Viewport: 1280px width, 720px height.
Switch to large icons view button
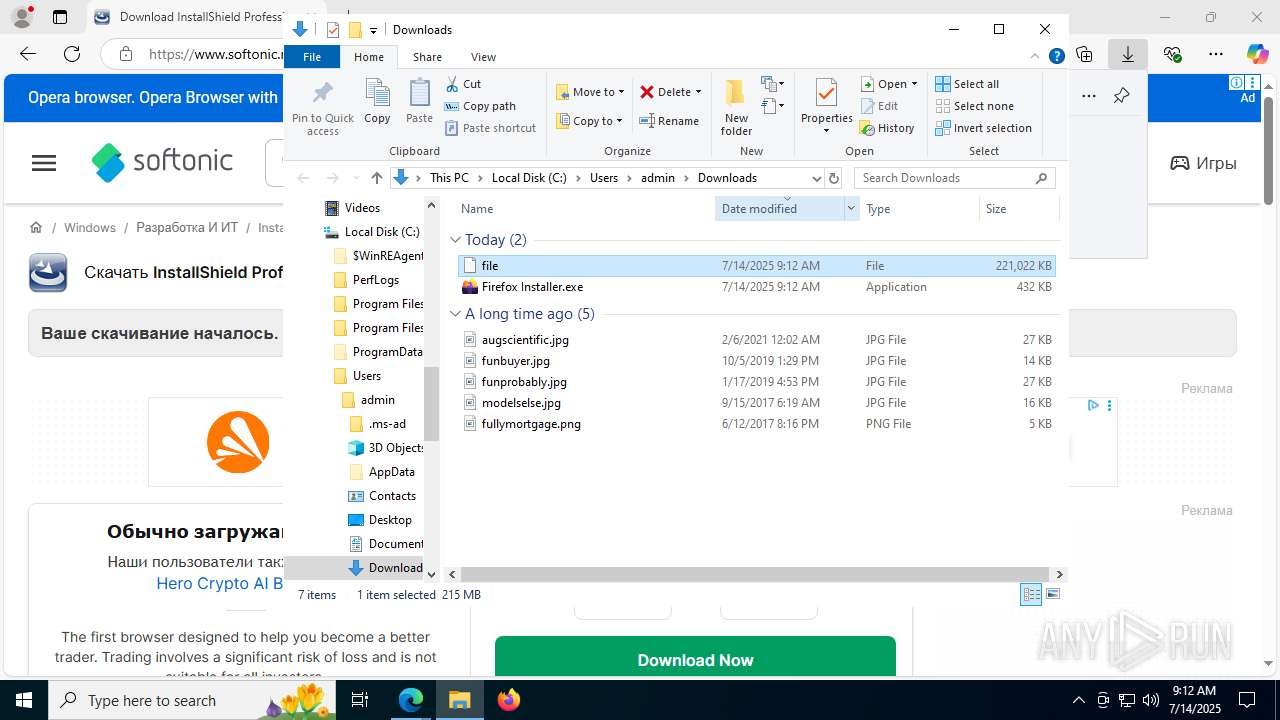tap(1052, 594)
